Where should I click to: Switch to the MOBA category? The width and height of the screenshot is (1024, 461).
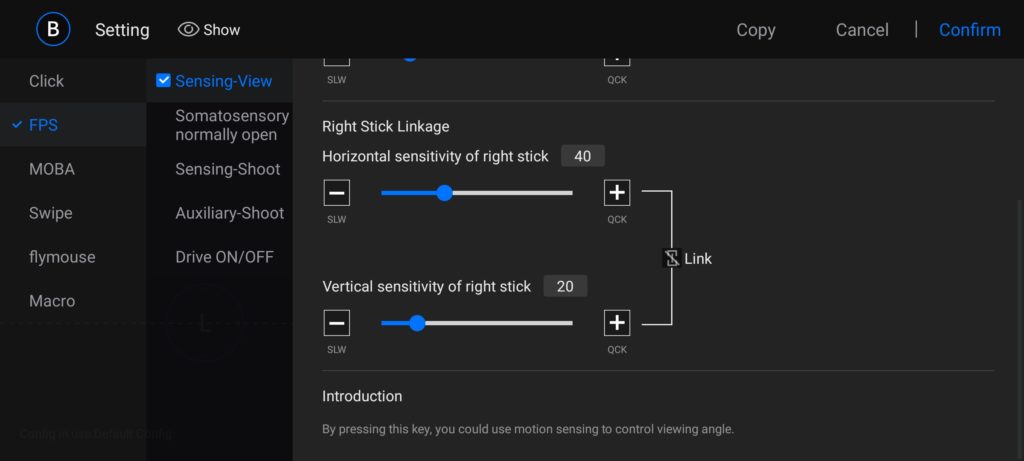(52, 169)
